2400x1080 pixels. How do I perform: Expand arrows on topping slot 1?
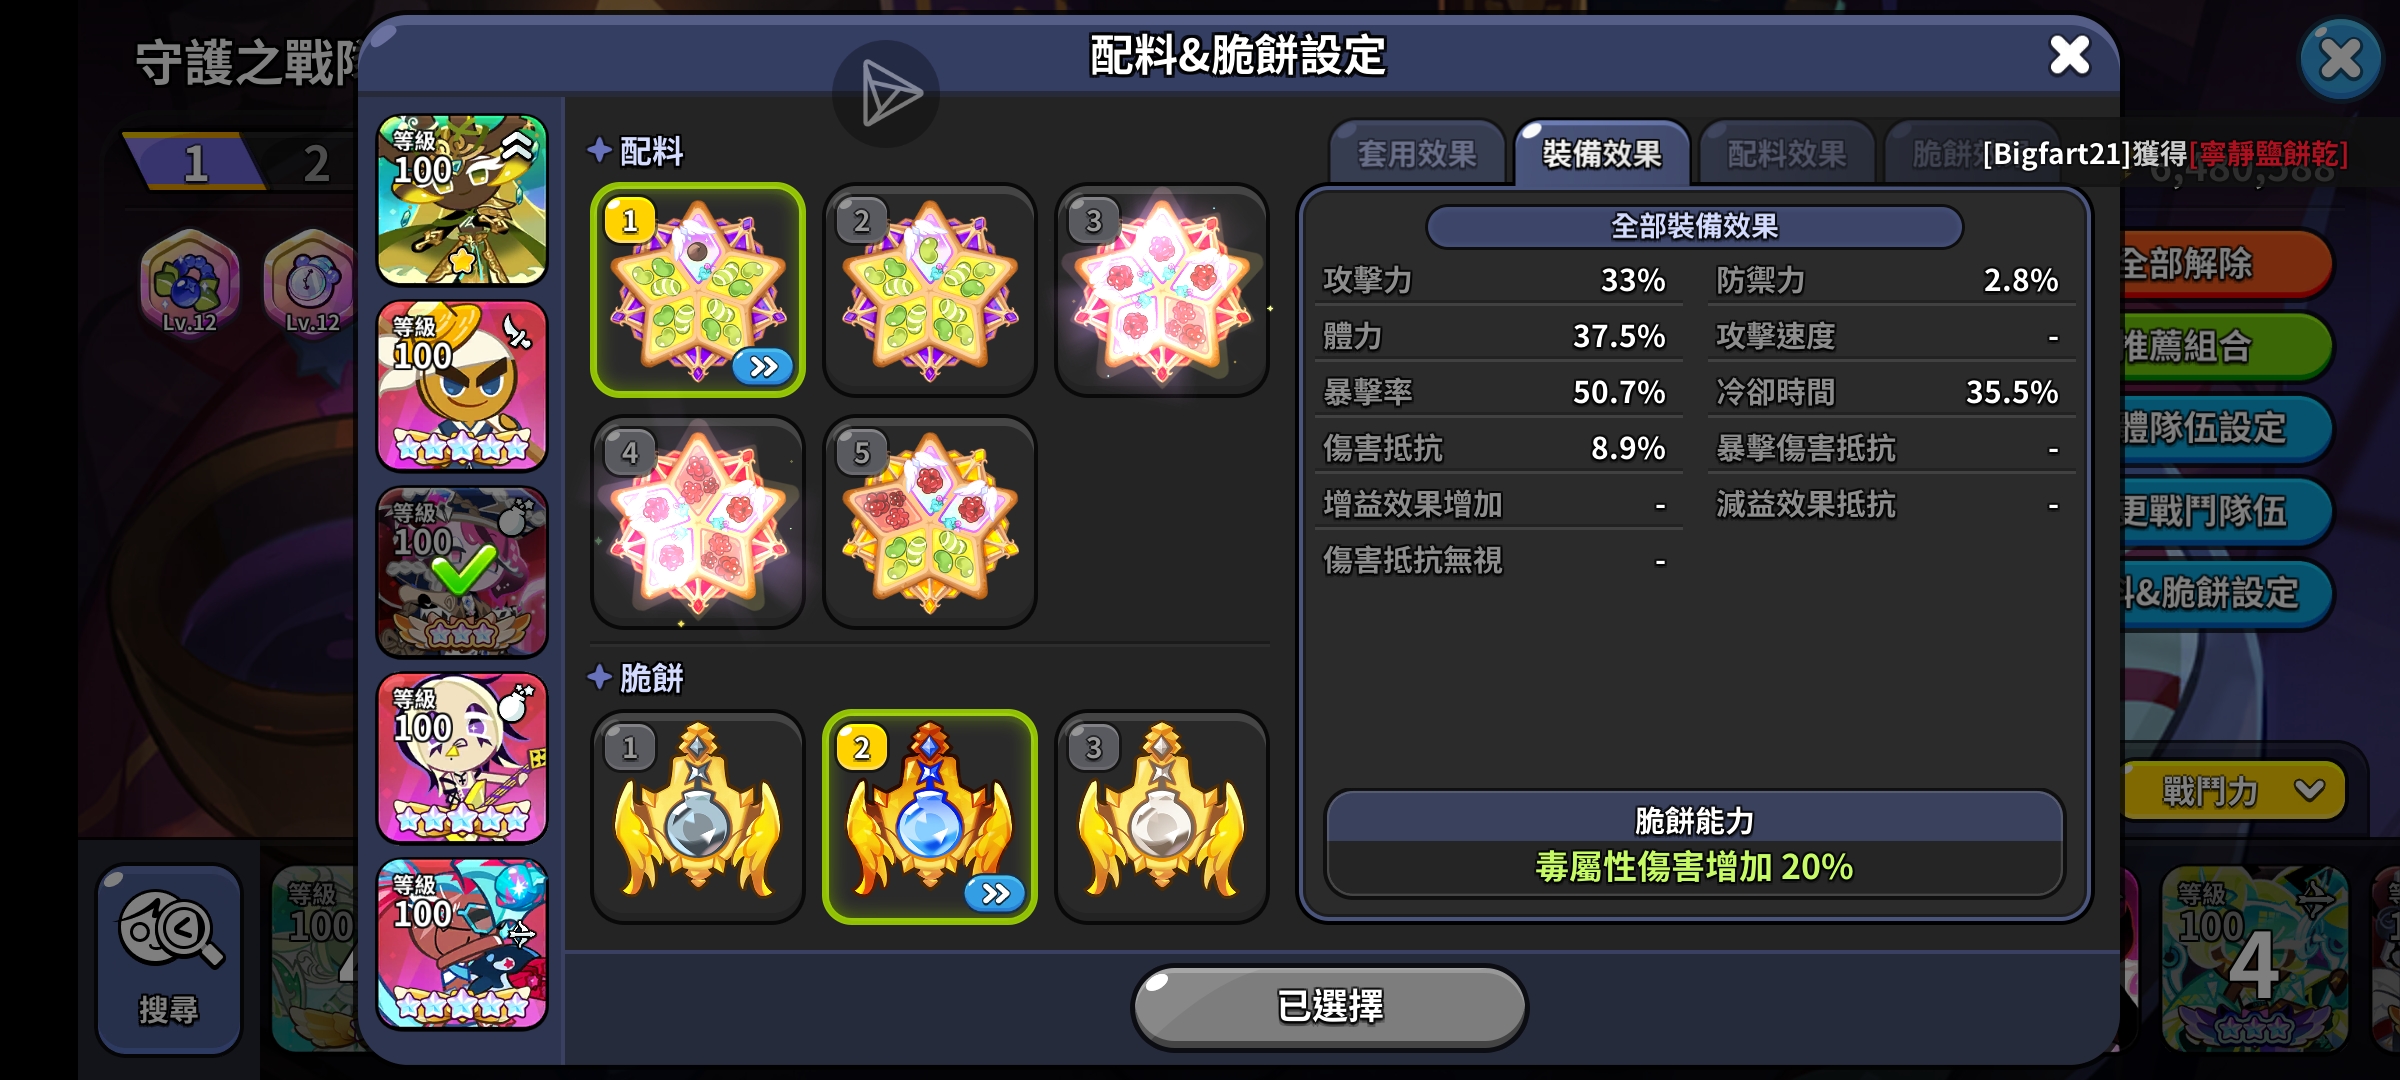763,367
